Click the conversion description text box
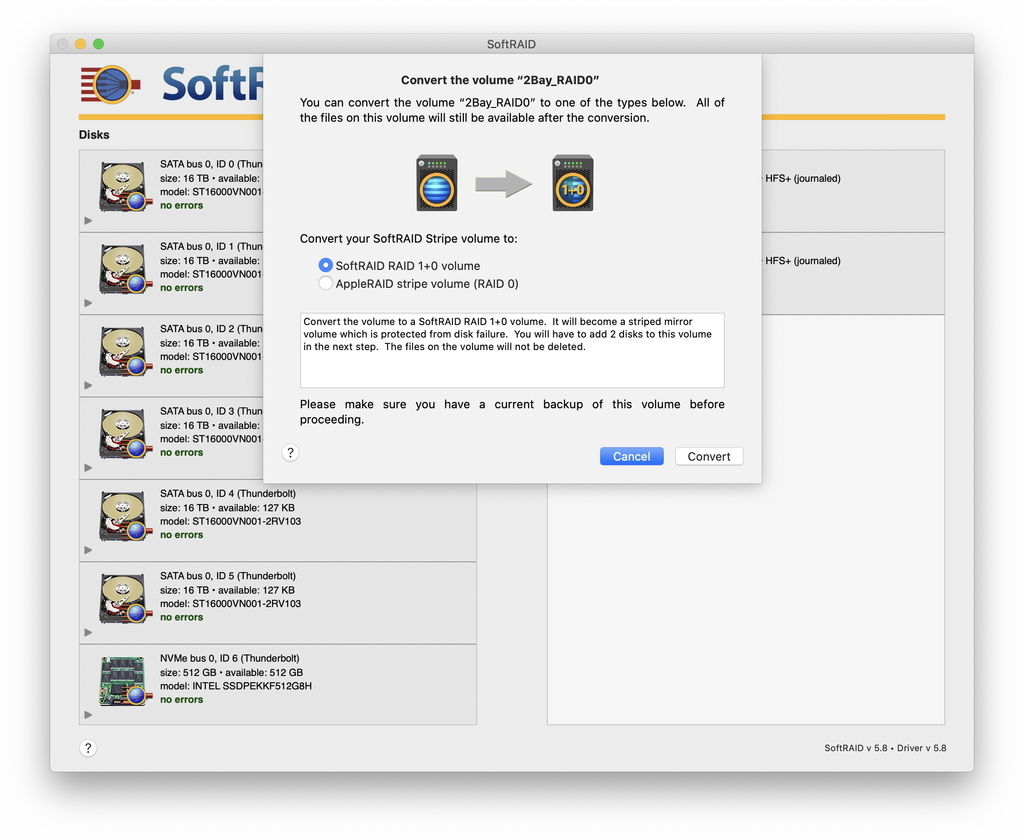The height and width of the screenshot is (838, 1024). click(x=512, y=350)
